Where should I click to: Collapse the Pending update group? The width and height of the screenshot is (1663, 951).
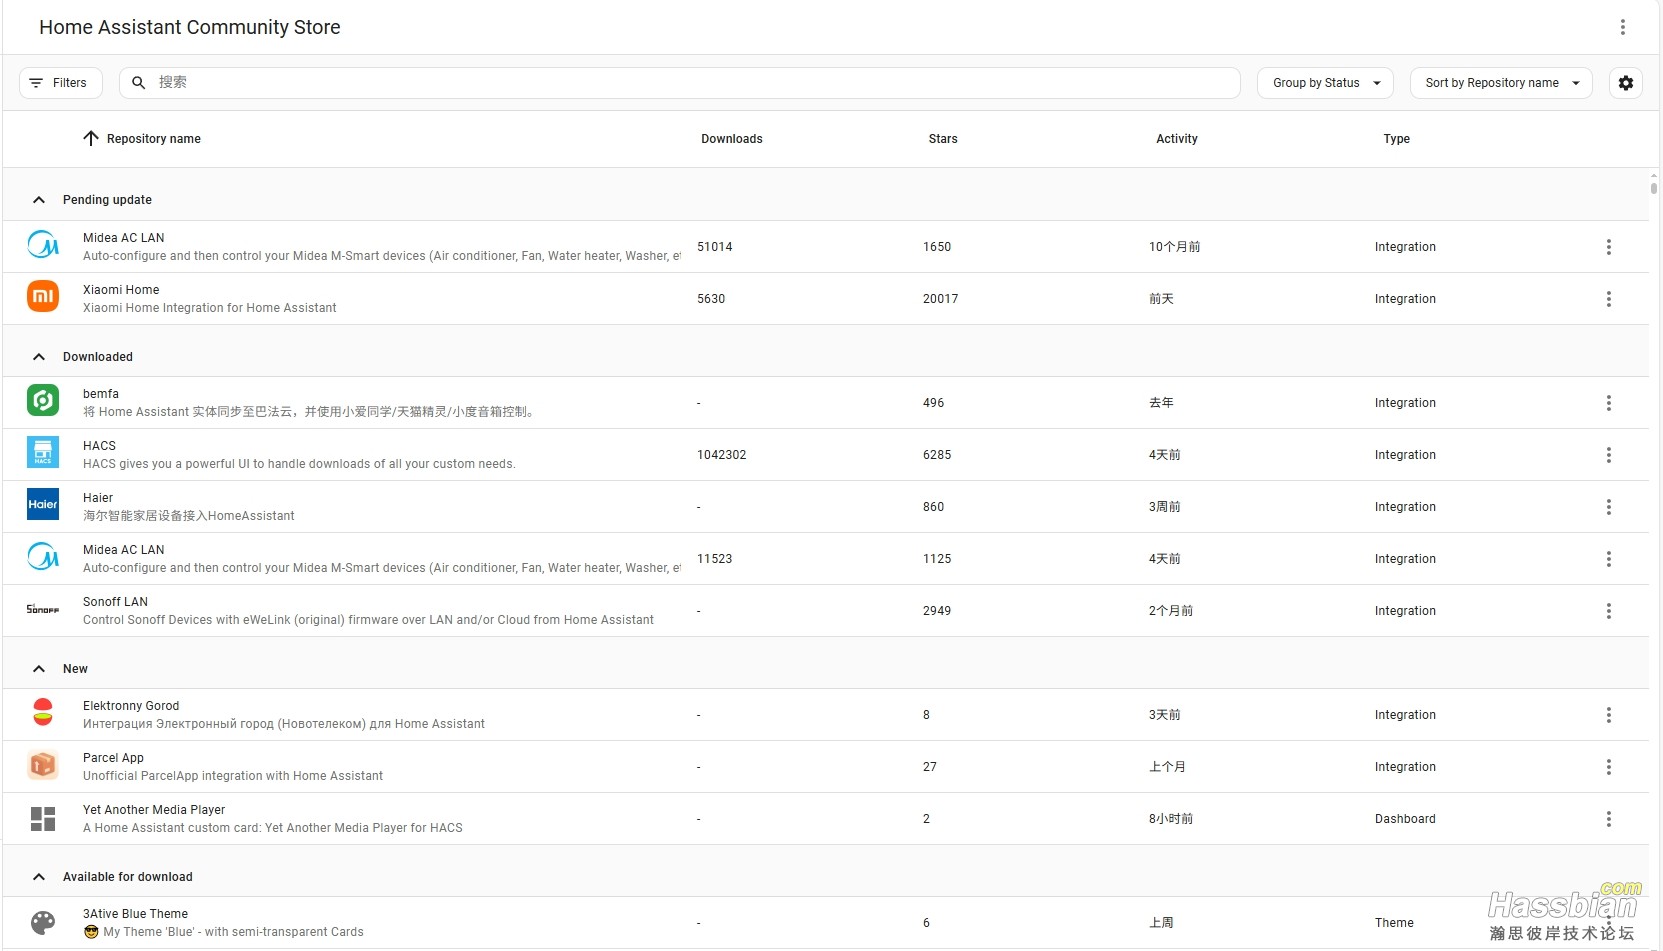pos(39,200)
